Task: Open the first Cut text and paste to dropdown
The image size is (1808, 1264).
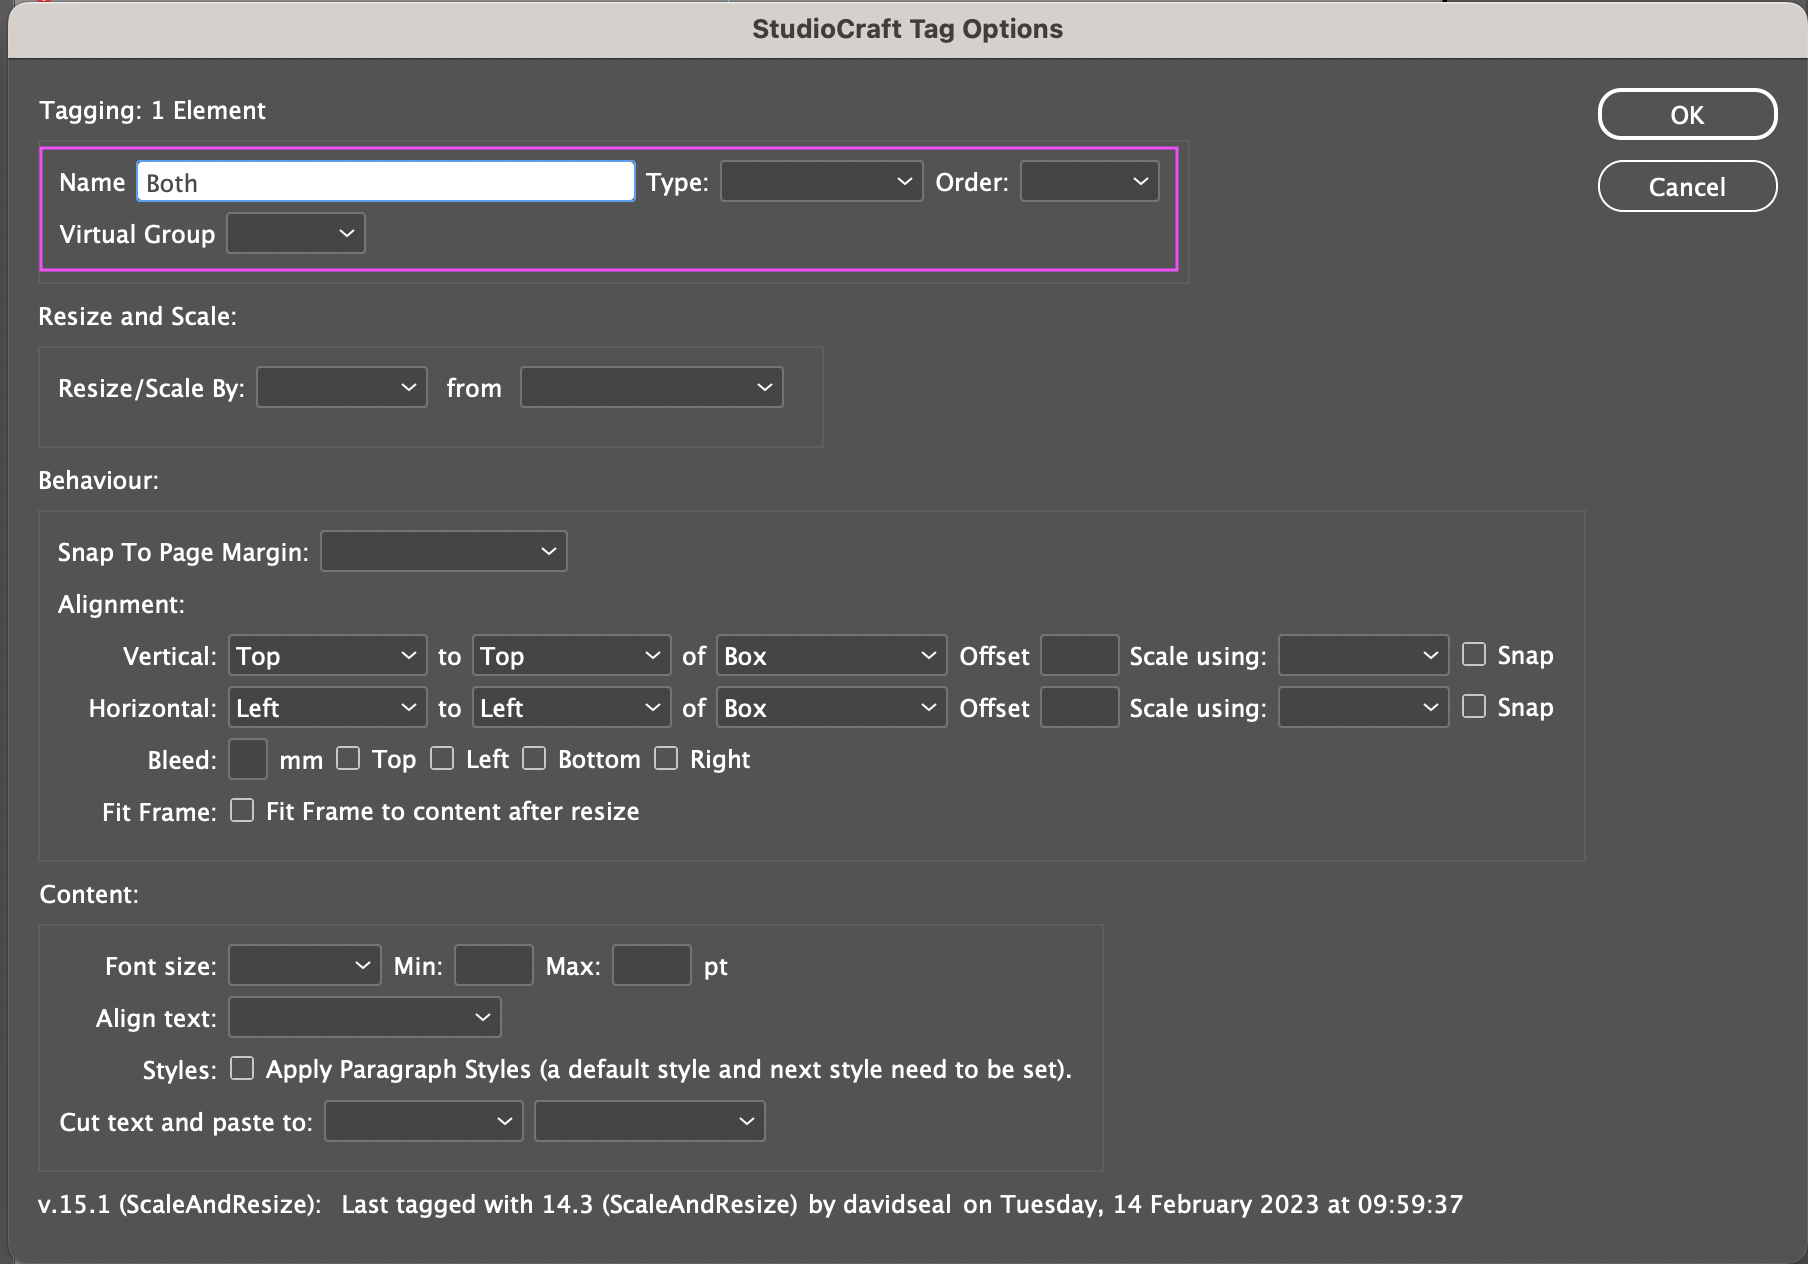Action: coord(424,1122)
